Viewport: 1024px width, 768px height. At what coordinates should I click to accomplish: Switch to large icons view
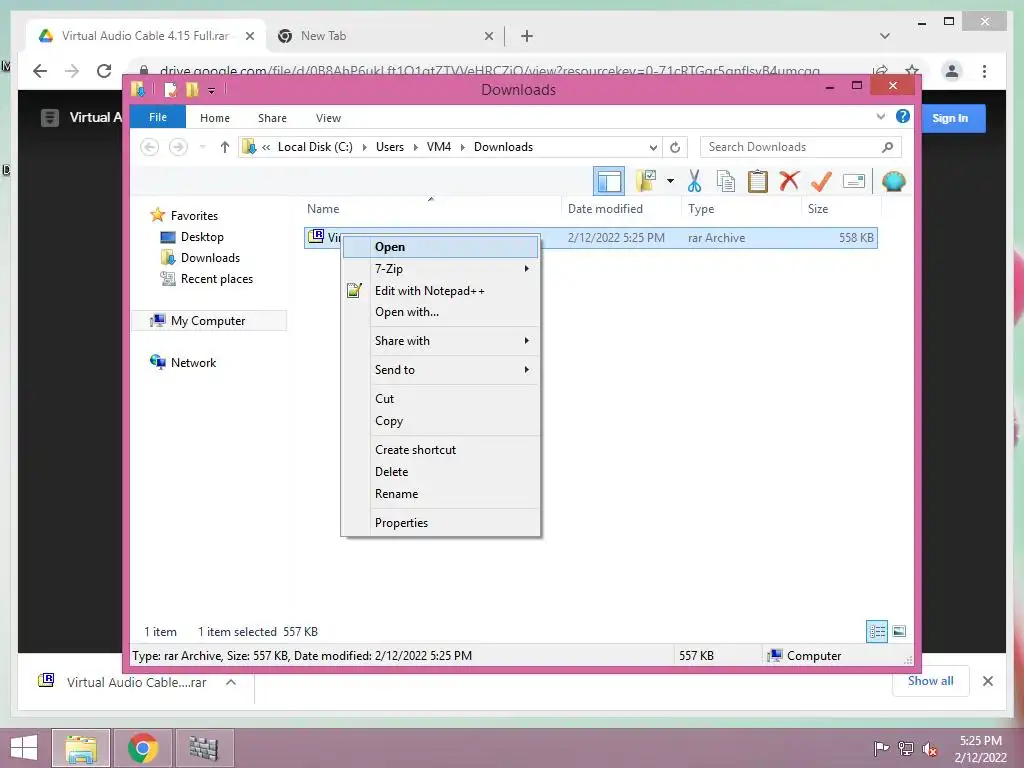point(899,631)
